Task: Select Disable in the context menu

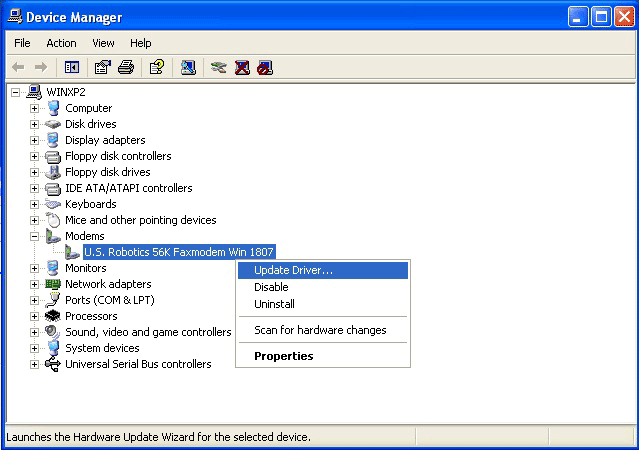Action: tap(271, 287)
